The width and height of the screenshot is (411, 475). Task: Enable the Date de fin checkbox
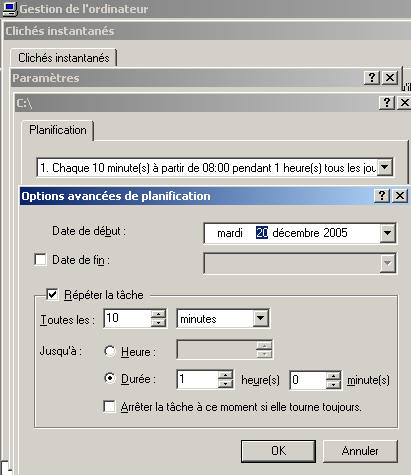pyautogui.click(x=40, y=259)
